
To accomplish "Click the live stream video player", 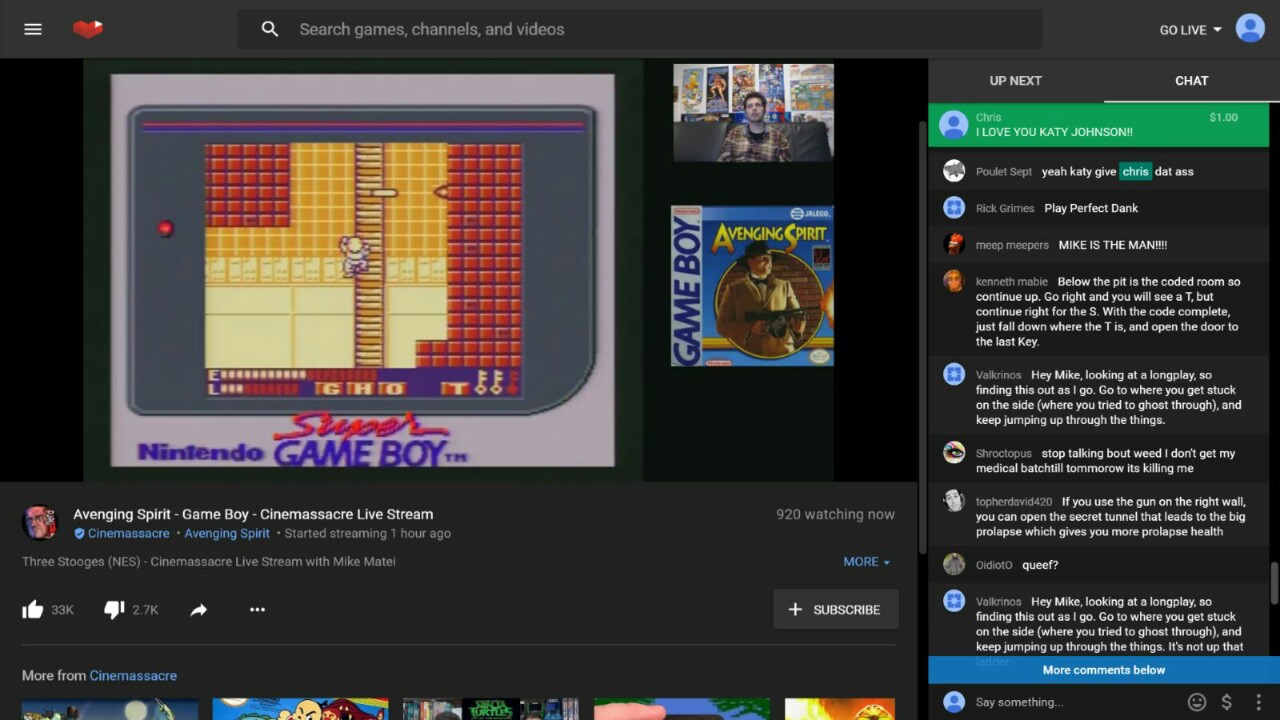I will pyautogui.click(x=459, y=270).
